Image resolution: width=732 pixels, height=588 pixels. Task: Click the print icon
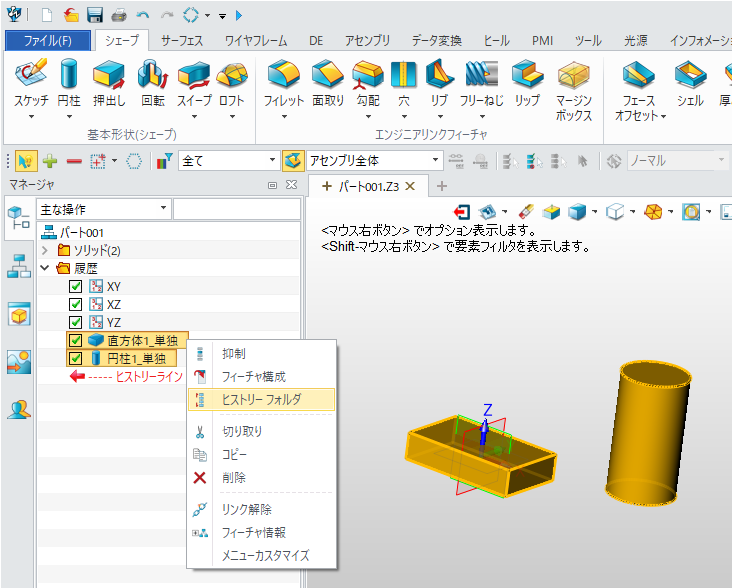click(x=119, y=15)
